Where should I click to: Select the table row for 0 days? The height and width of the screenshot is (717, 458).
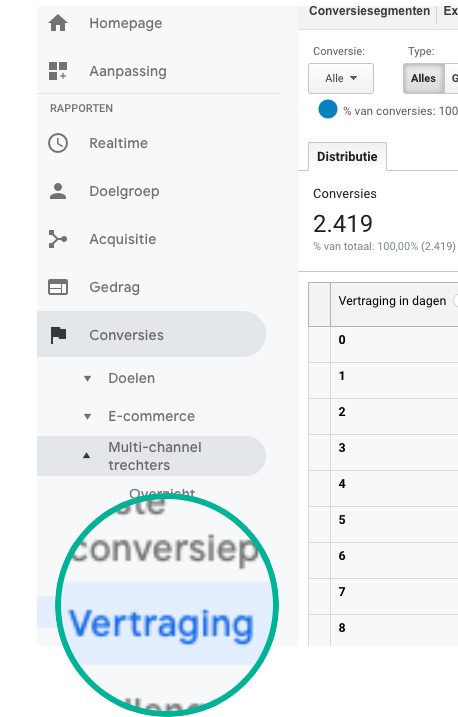coord(383,344)
